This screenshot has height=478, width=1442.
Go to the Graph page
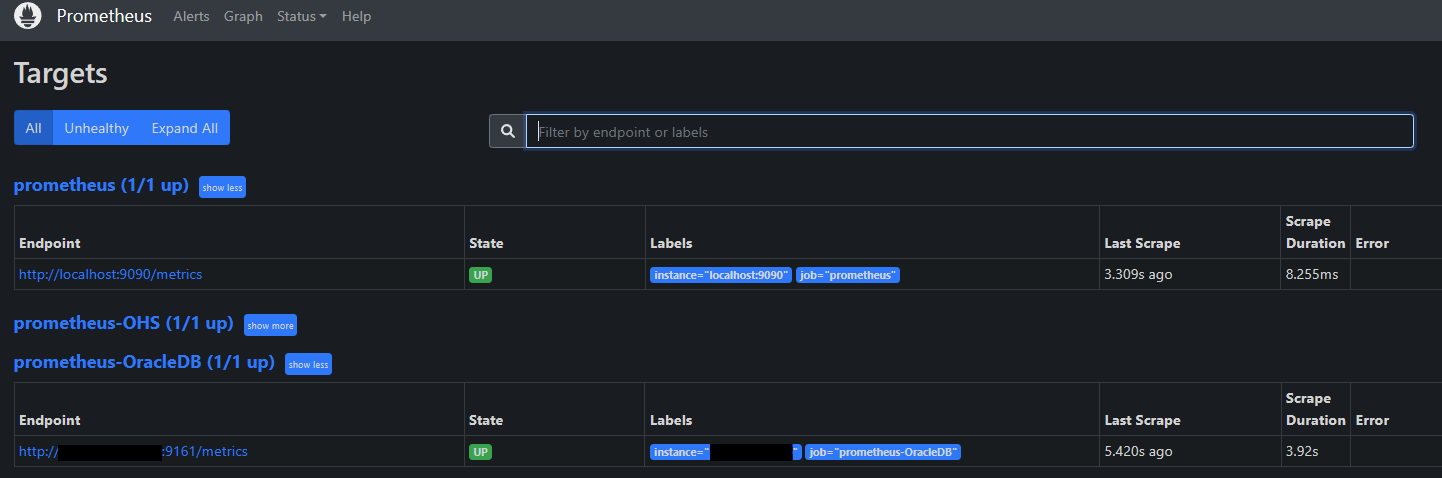point(243,16)
